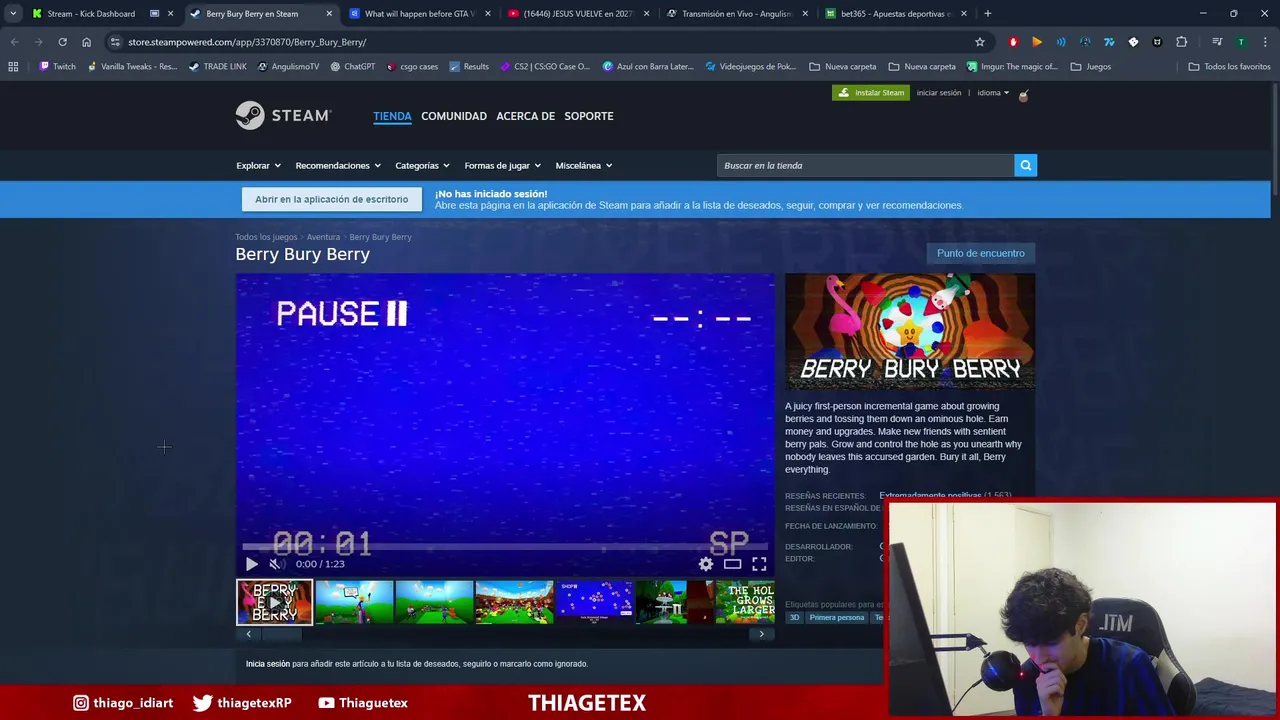Switch to the Transmisión en Vivo tab

tap(736, 14)
